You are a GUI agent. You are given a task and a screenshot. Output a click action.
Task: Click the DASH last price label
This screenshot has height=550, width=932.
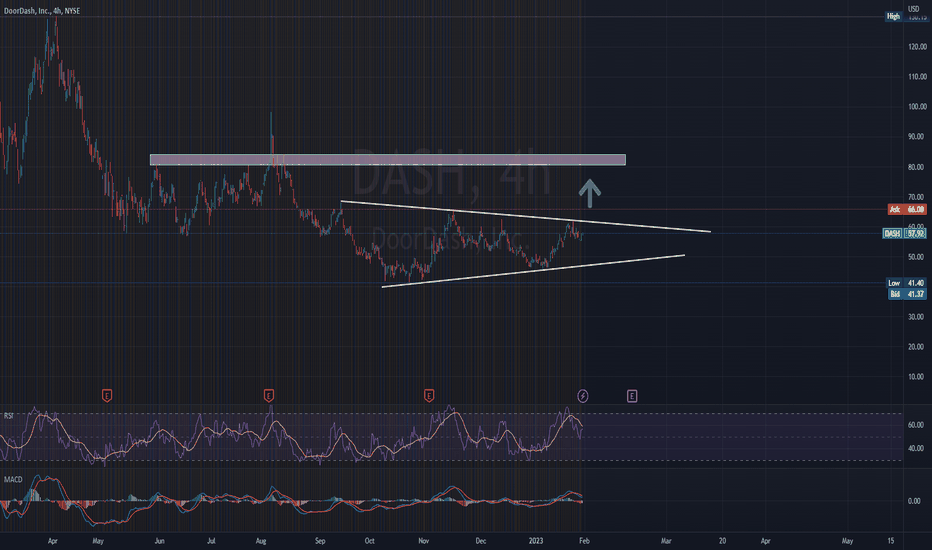905,234
